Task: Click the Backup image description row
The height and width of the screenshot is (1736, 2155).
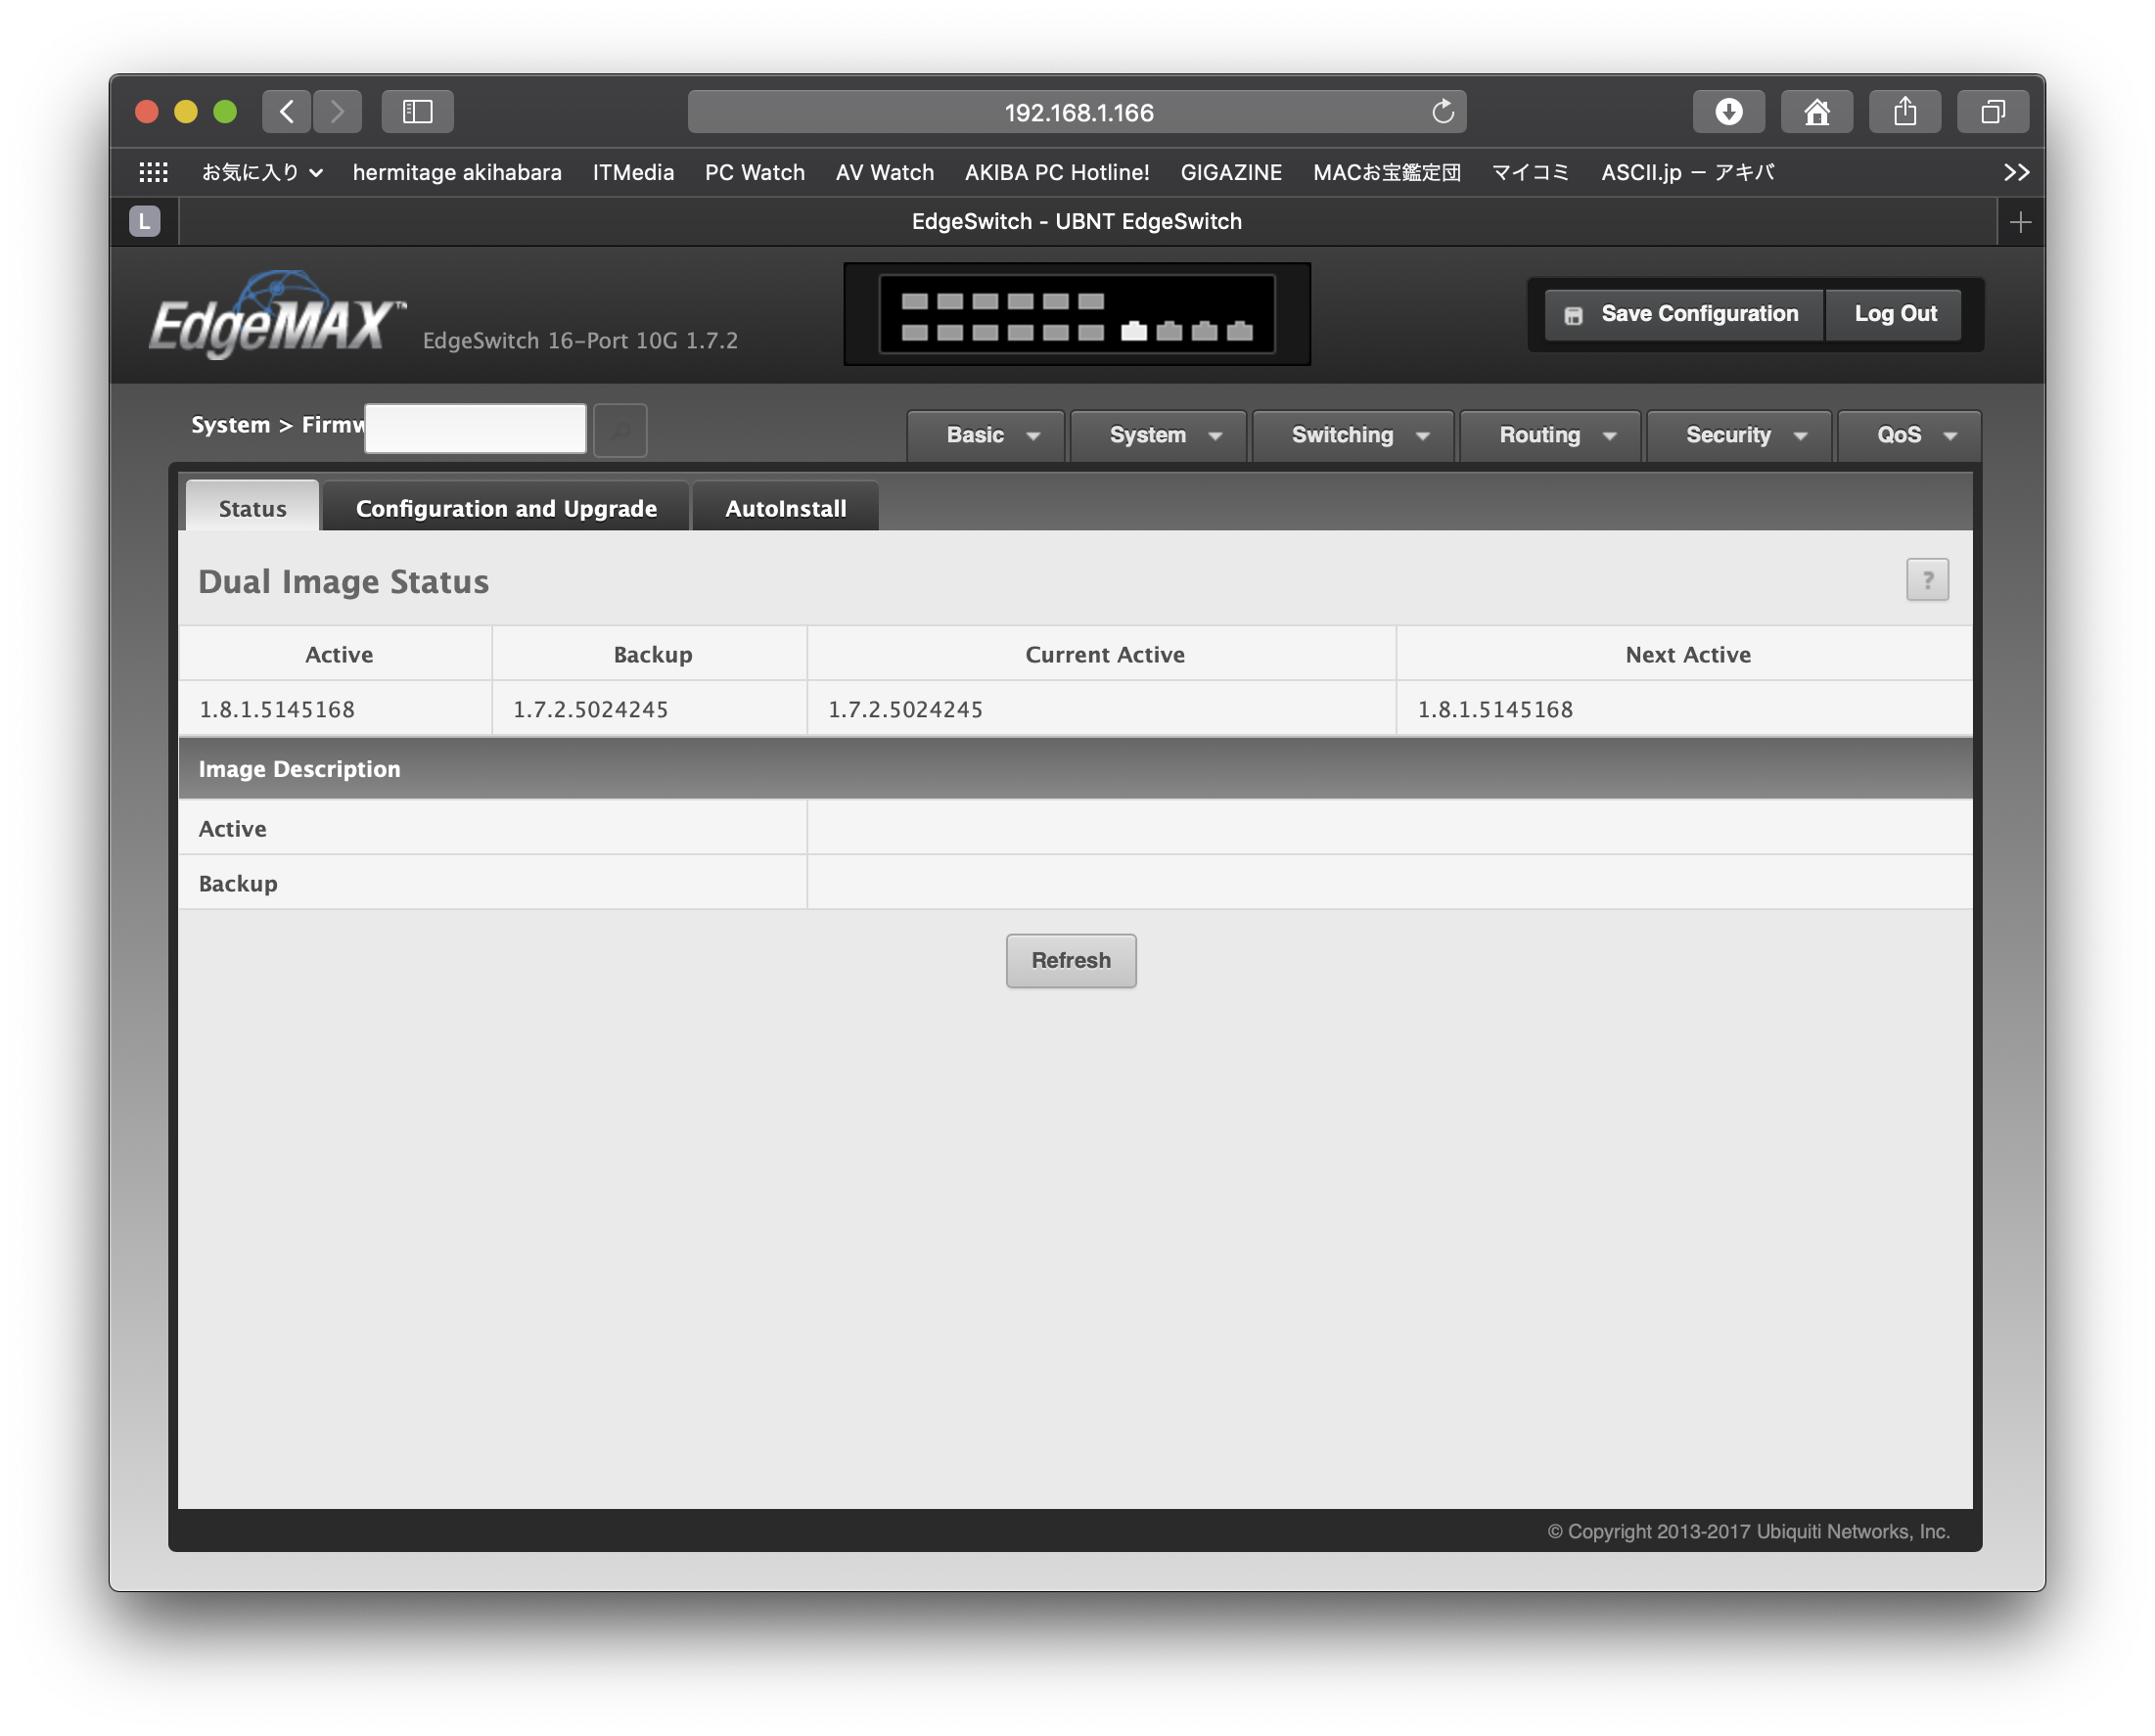Action: click(1075, 882)
